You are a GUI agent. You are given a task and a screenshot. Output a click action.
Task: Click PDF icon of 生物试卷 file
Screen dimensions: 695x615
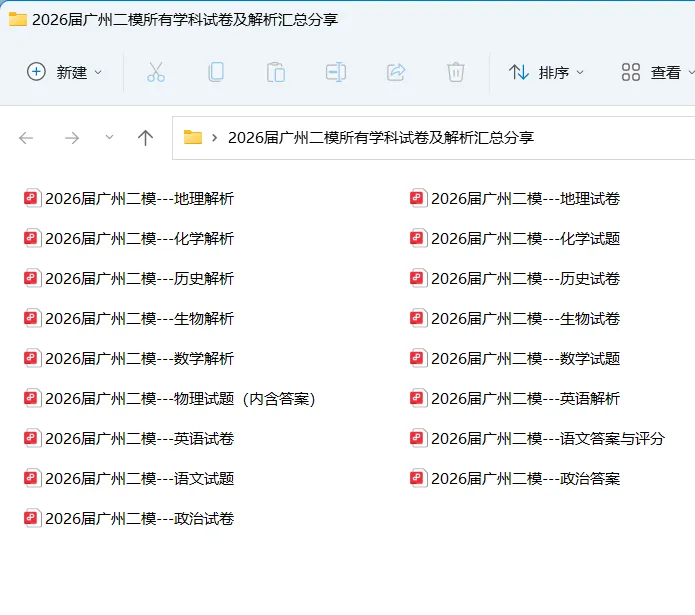click(418, 318)
